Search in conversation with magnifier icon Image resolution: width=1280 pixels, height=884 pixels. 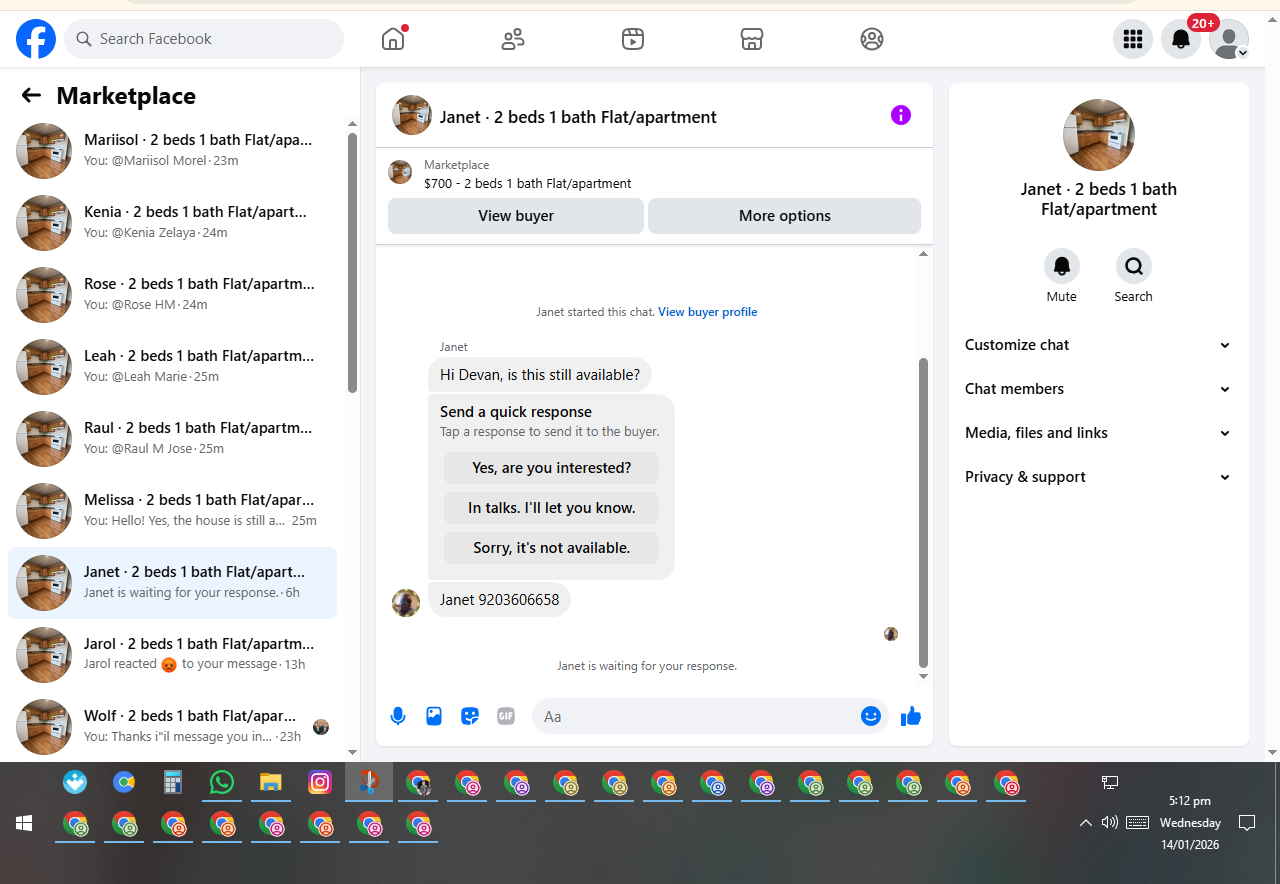coord(1134,266)
